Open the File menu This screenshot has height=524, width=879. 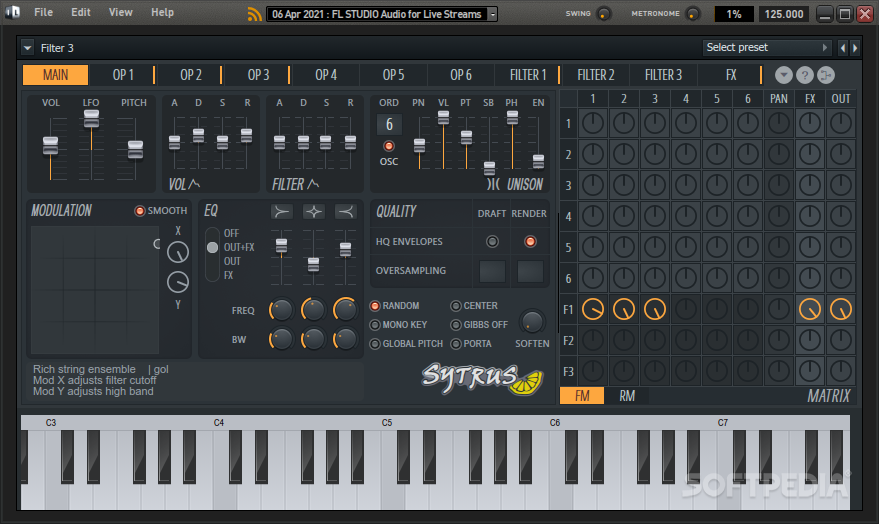[43, 12]
